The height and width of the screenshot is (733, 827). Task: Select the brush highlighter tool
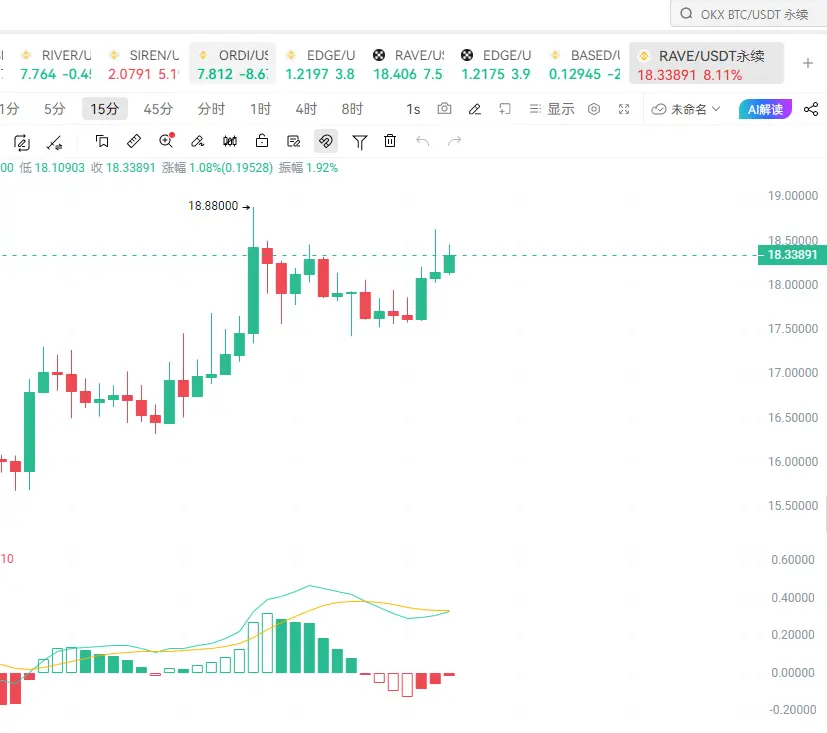(x=197, y=141)
